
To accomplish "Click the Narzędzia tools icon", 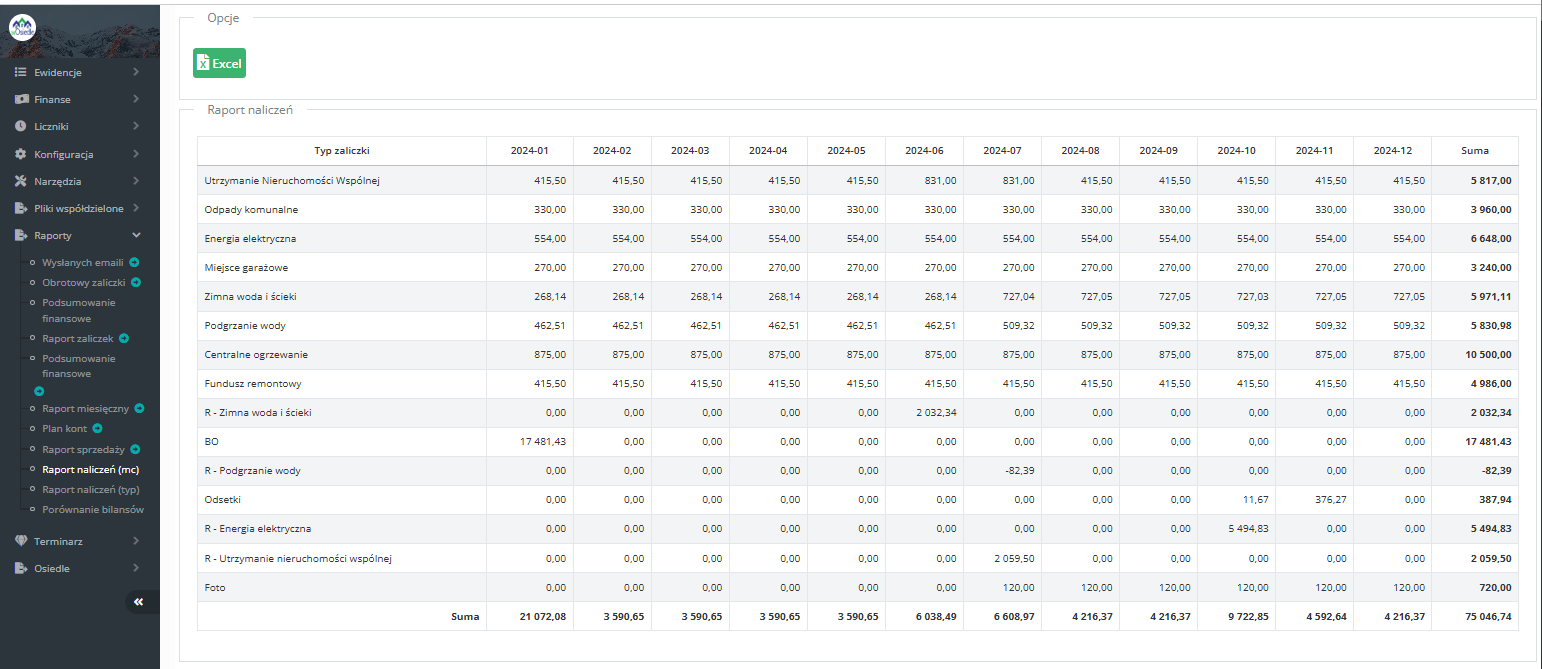I will 20,181.
